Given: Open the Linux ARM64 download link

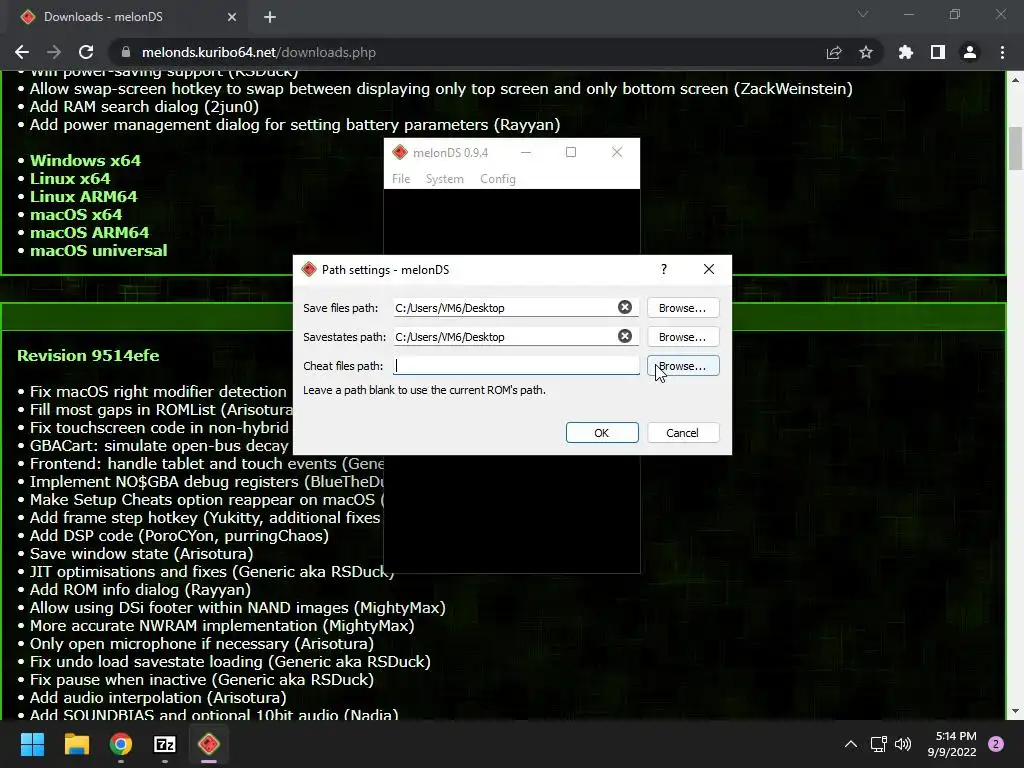Looking at the screenshot, I should pos(84,196).
